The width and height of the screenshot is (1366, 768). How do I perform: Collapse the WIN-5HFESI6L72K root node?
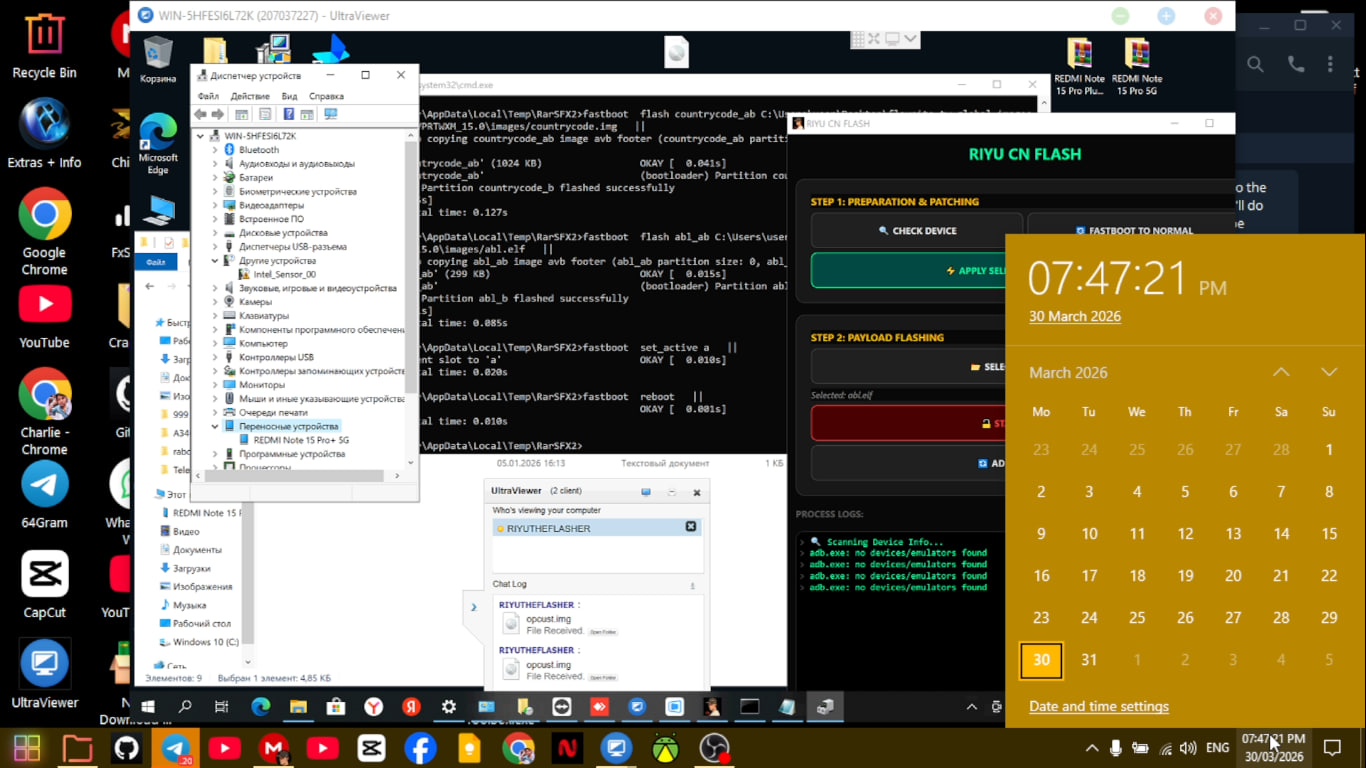(201, 136)
